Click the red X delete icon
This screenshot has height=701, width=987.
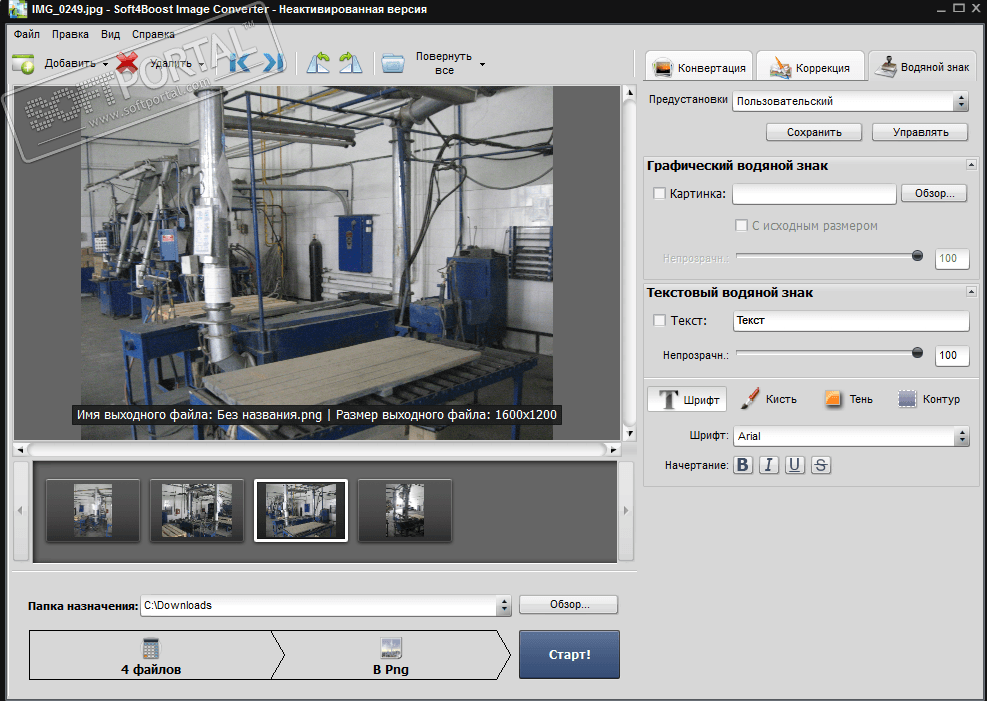(x=127, y=63)
